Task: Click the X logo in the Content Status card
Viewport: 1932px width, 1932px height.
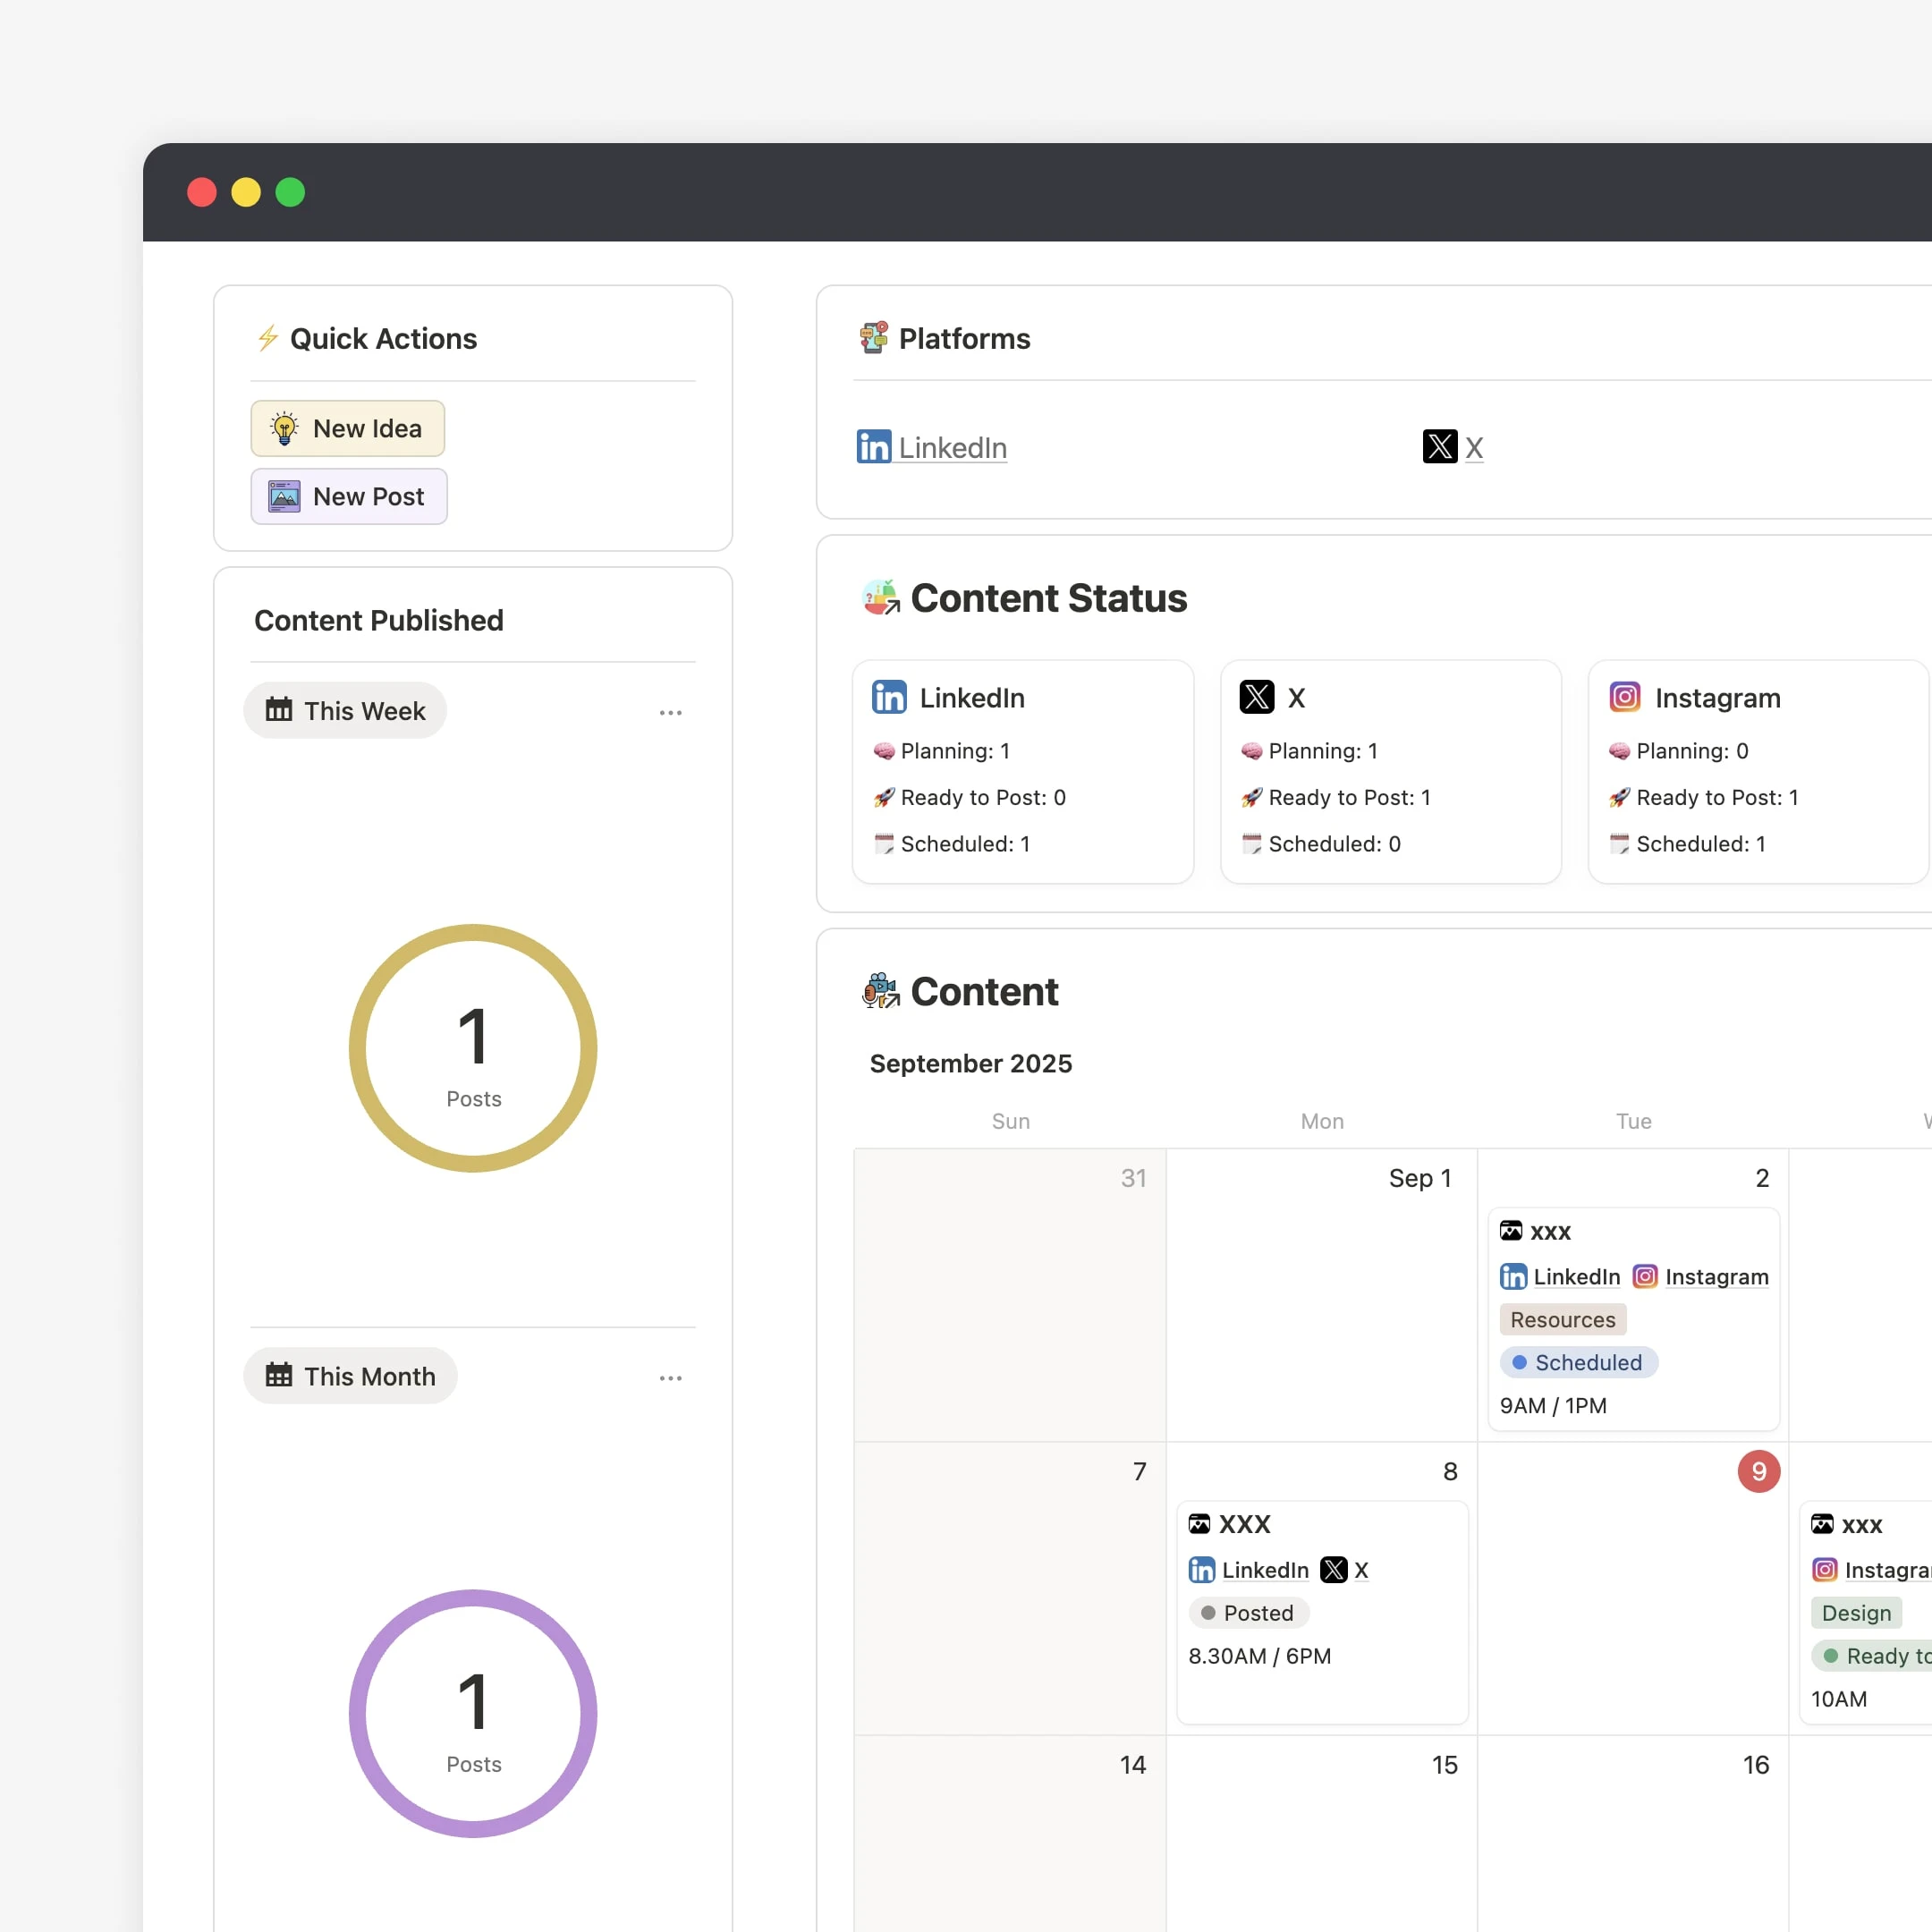Action: 1257,697
